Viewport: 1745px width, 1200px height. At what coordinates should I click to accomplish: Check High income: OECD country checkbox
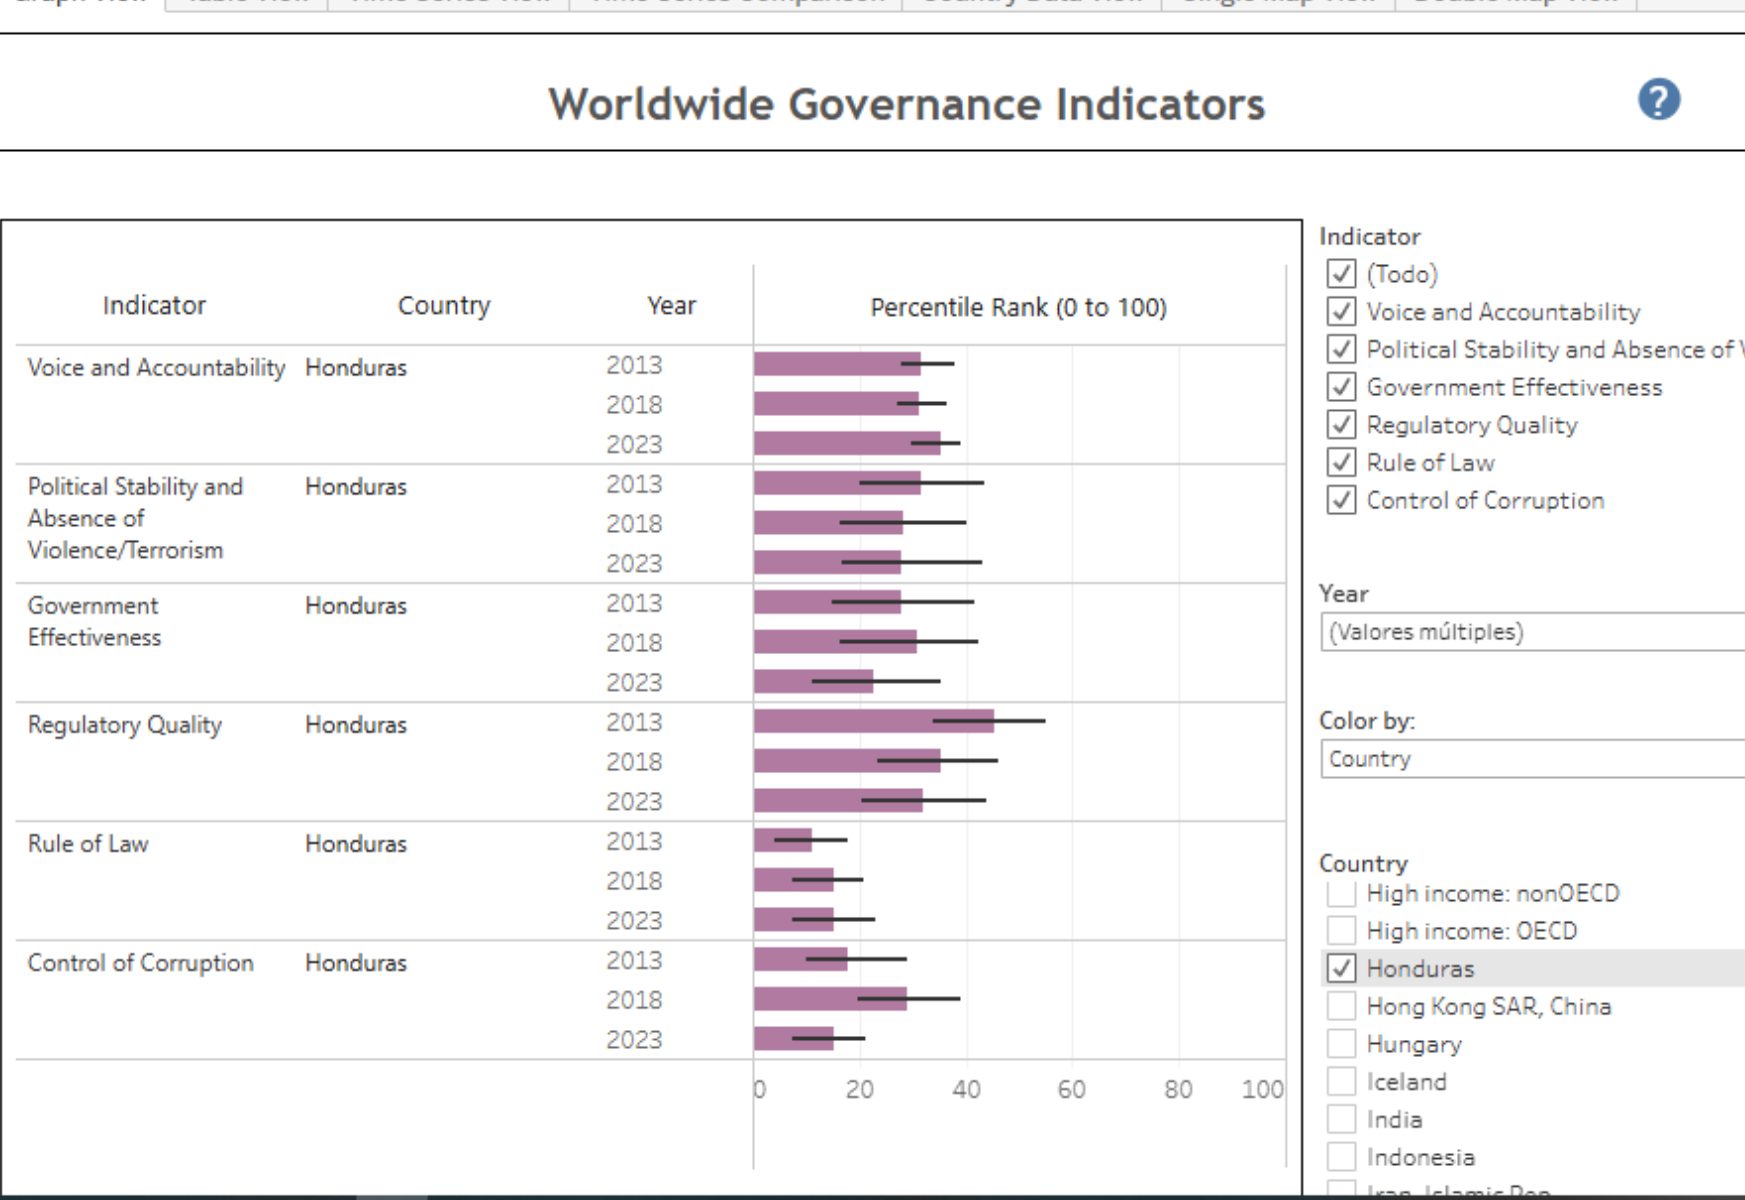coord(1341,931)
